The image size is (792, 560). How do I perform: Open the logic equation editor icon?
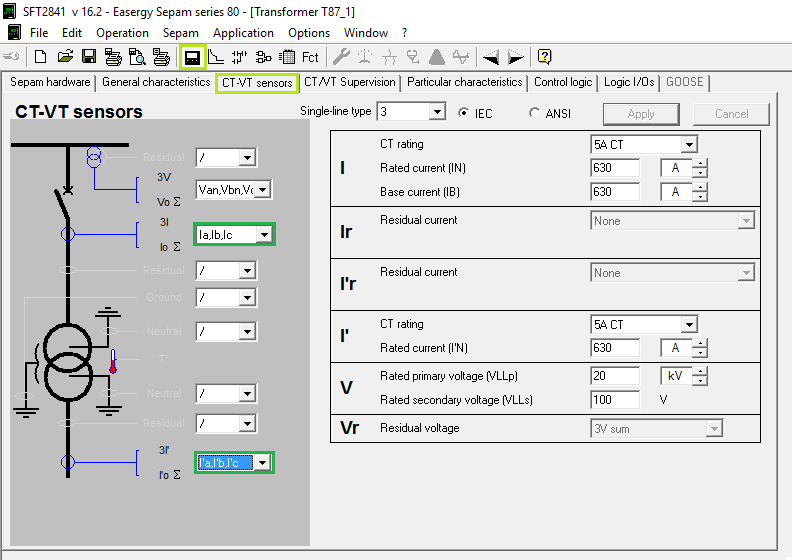click(263, 57)
